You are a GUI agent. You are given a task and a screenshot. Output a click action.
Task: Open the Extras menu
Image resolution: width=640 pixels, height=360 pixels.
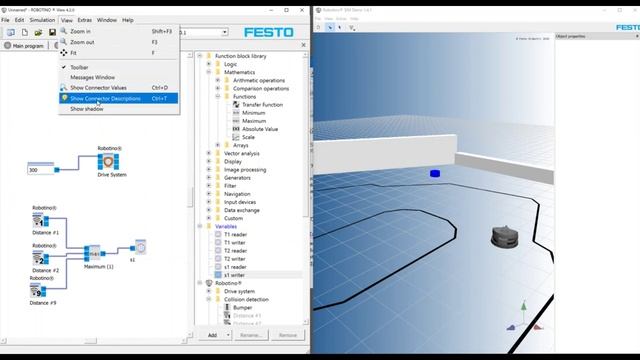(x=84, y=20)
